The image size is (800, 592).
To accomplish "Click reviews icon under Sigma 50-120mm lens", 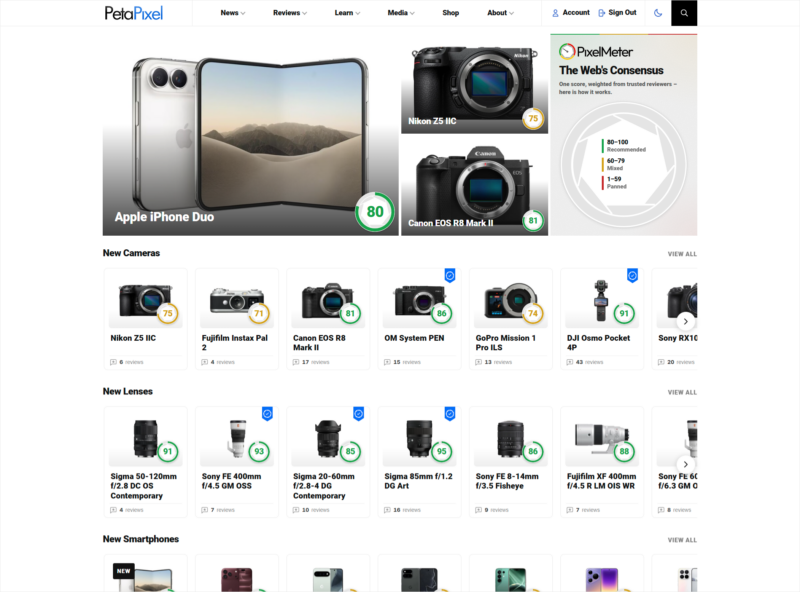I will coord(113,510).
